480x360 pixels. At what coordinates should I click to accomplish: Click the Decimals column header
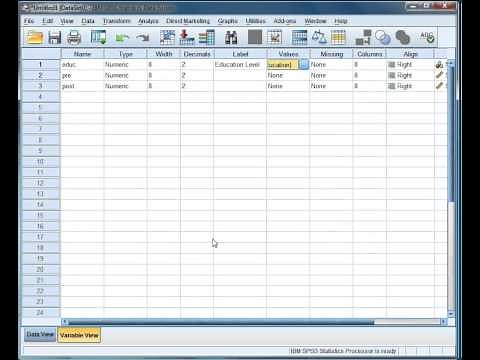coord(197,54)
